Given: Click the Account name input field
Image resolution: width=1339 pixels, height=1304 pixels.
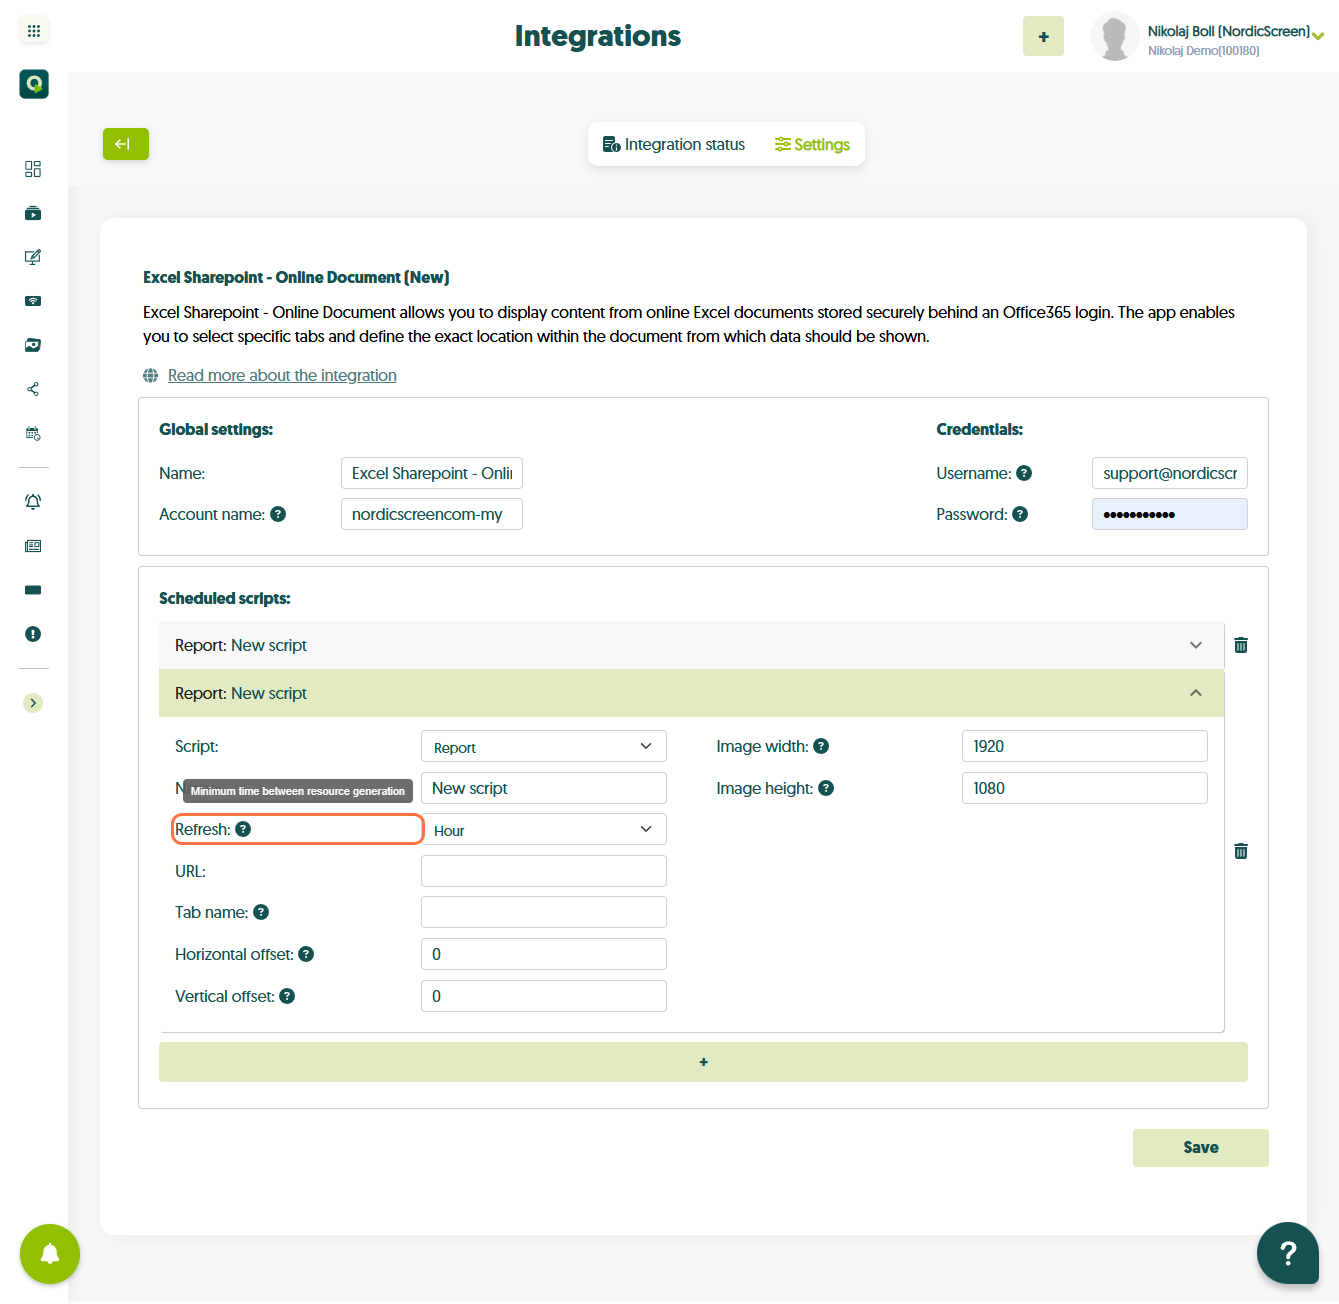Looking at the screenshot, I should click(432, 514).
